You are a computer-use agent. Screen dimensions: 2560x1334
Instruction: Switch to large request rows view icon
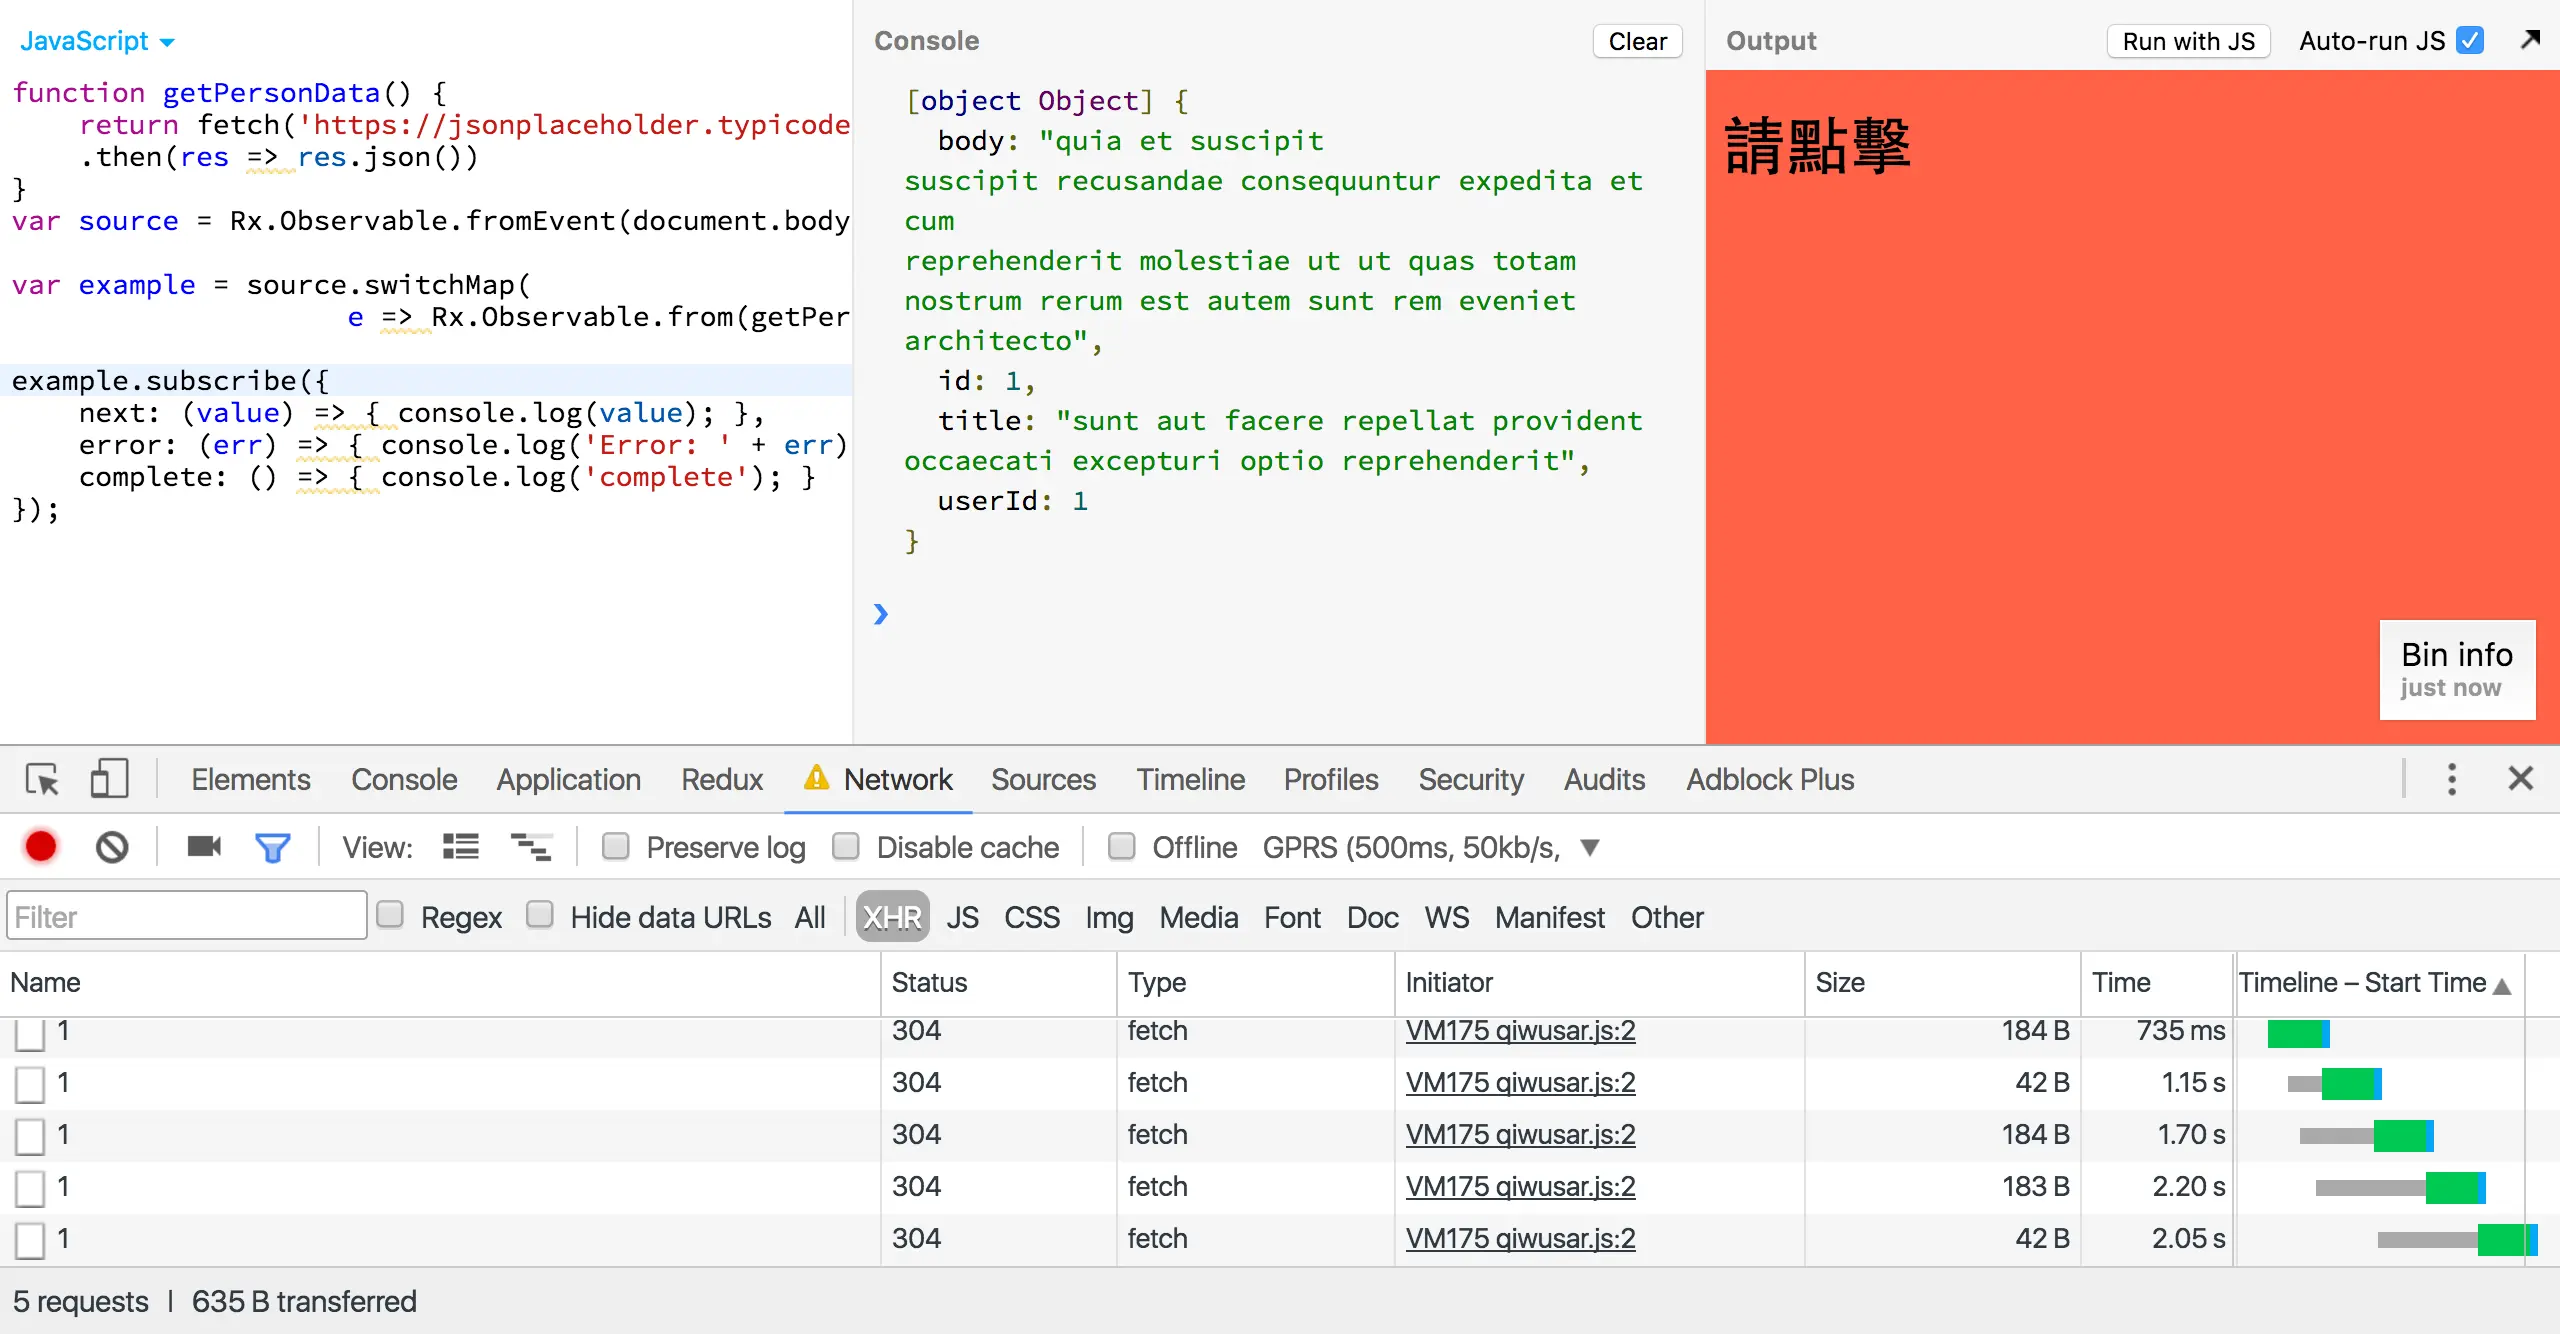coord(461,847)
